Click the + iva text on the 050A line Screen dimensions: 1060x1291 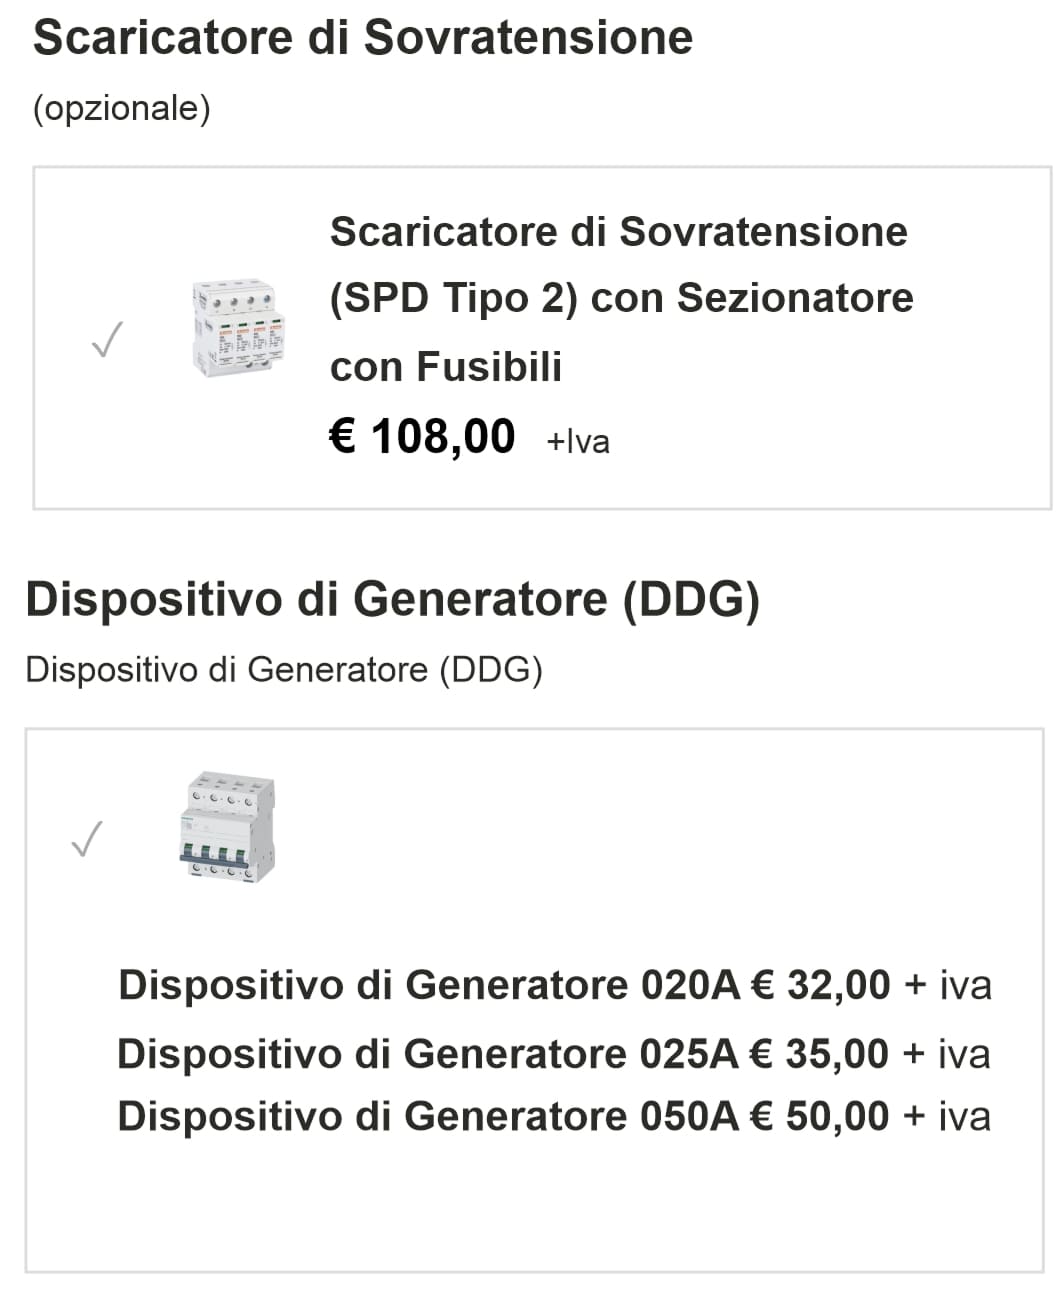[x=947, y=1116]
